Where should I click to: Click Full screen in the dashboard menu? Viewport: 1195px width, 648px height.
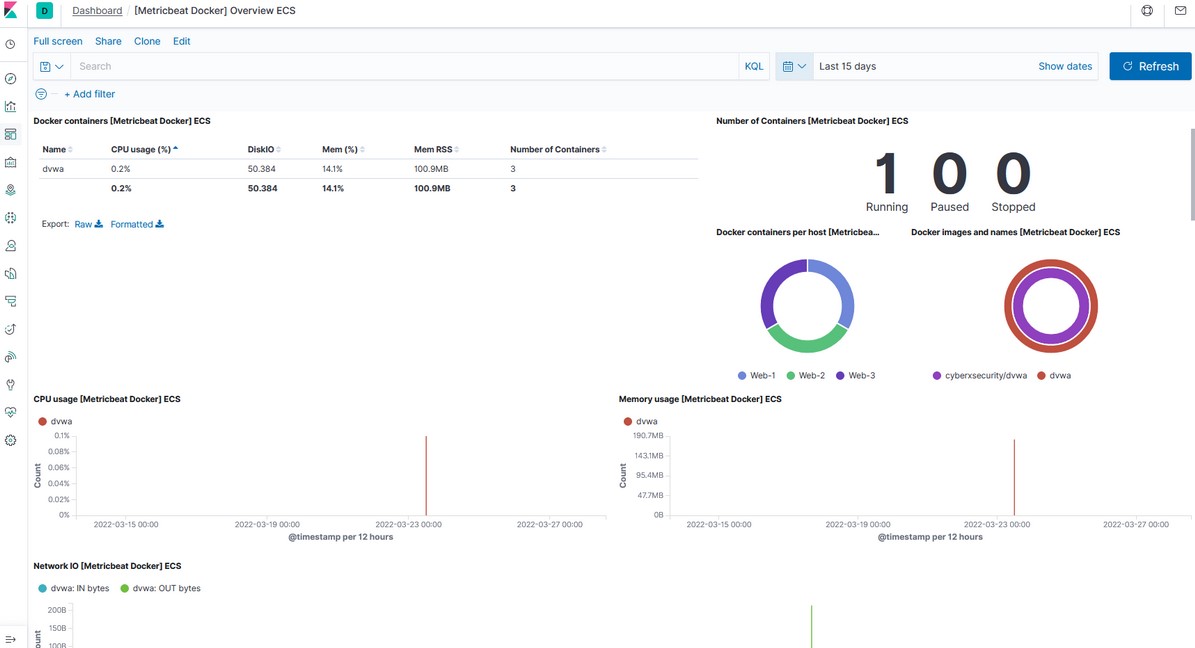tap(58, 41)
